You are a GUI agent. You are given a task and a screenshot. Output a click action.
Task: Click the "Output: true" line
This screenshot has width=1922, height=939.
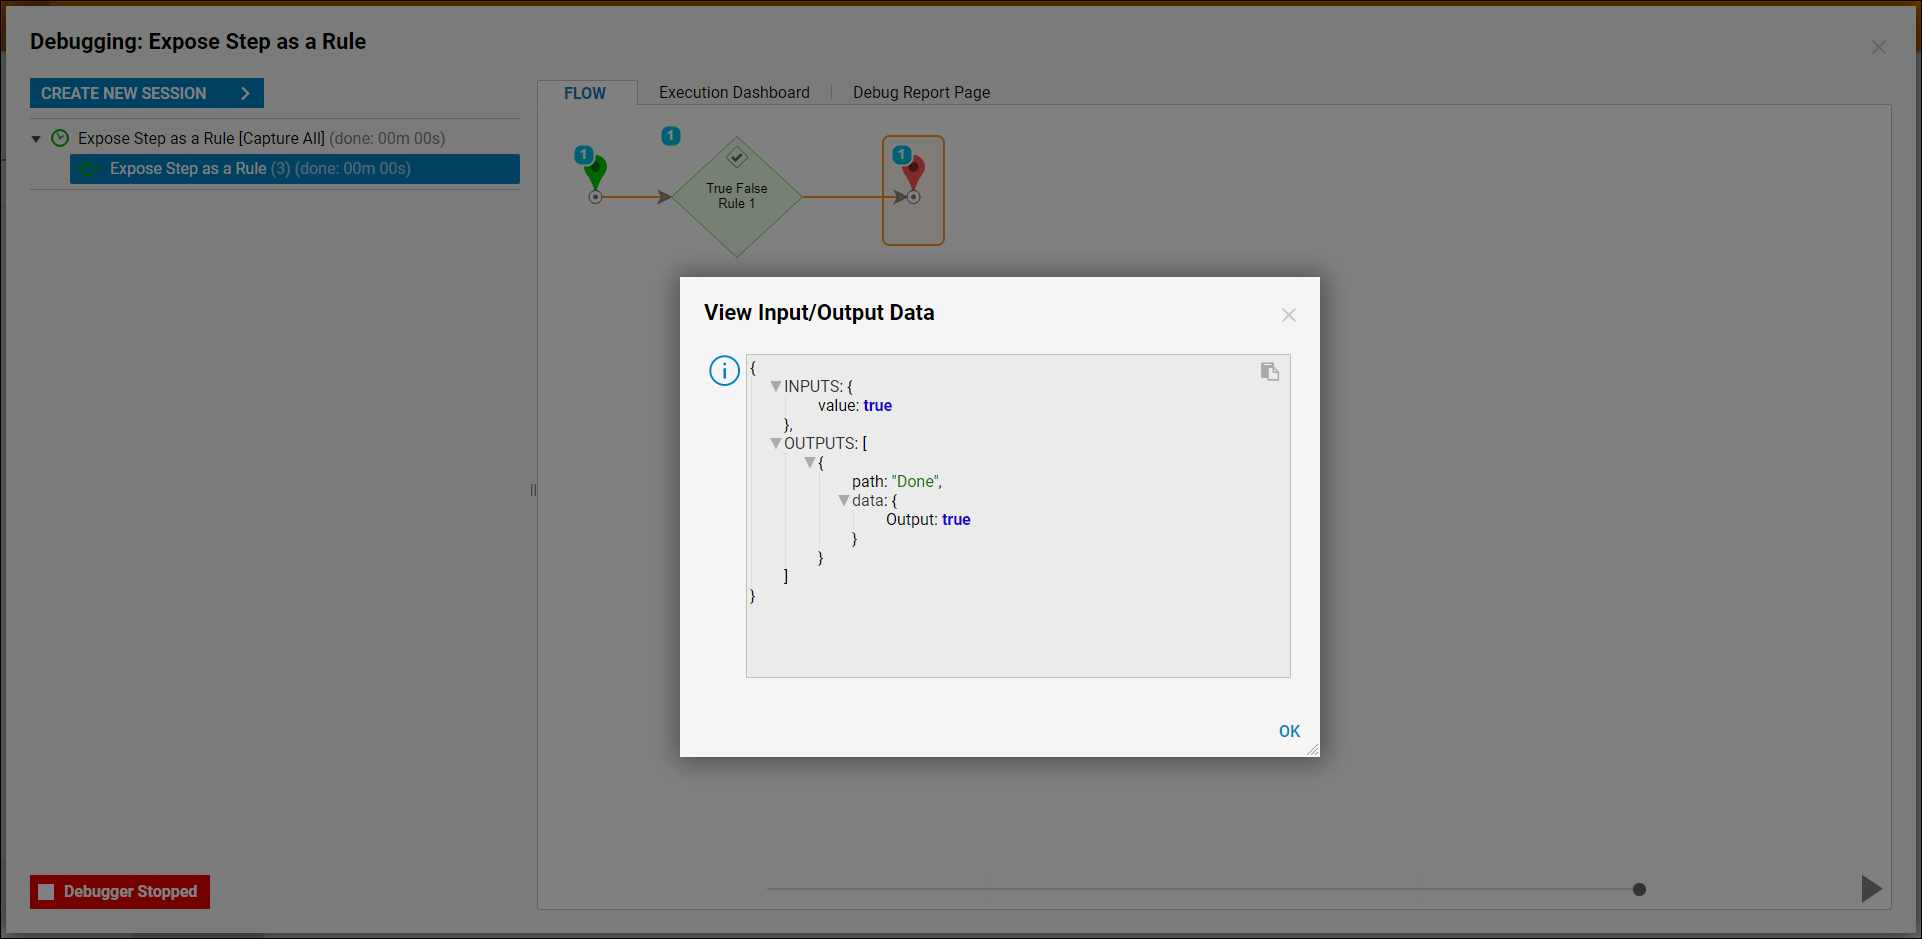click(x=928, y=519)
